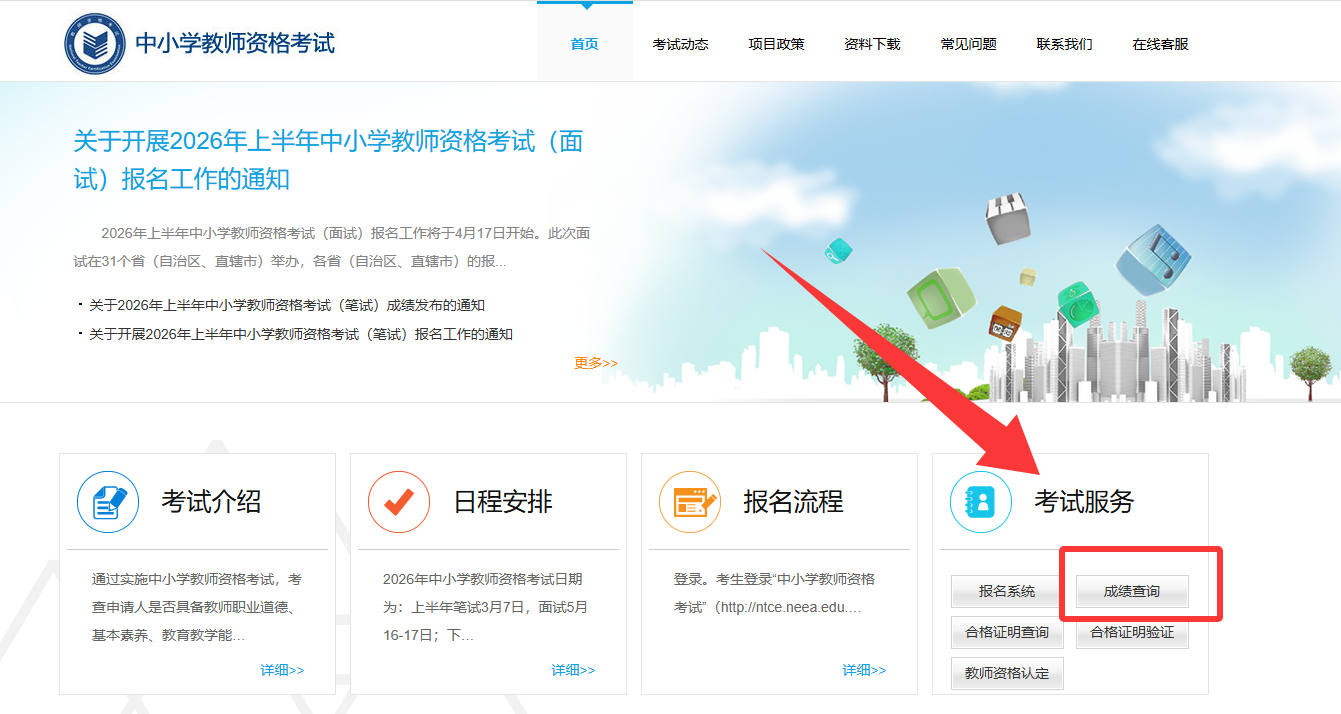Open the orange 更多>> link
The width and height of the screenshot is (1341, 714).
(x=596, y=363)
